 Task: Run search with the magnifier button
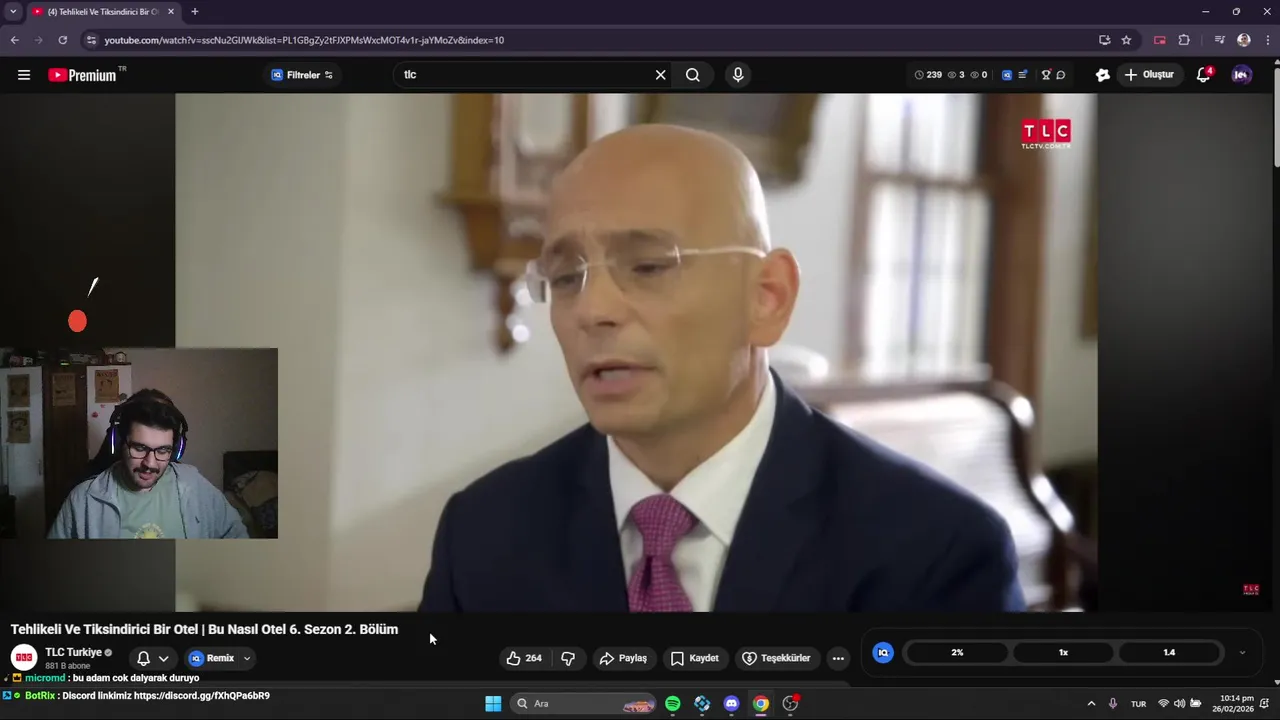coord(693,75)
